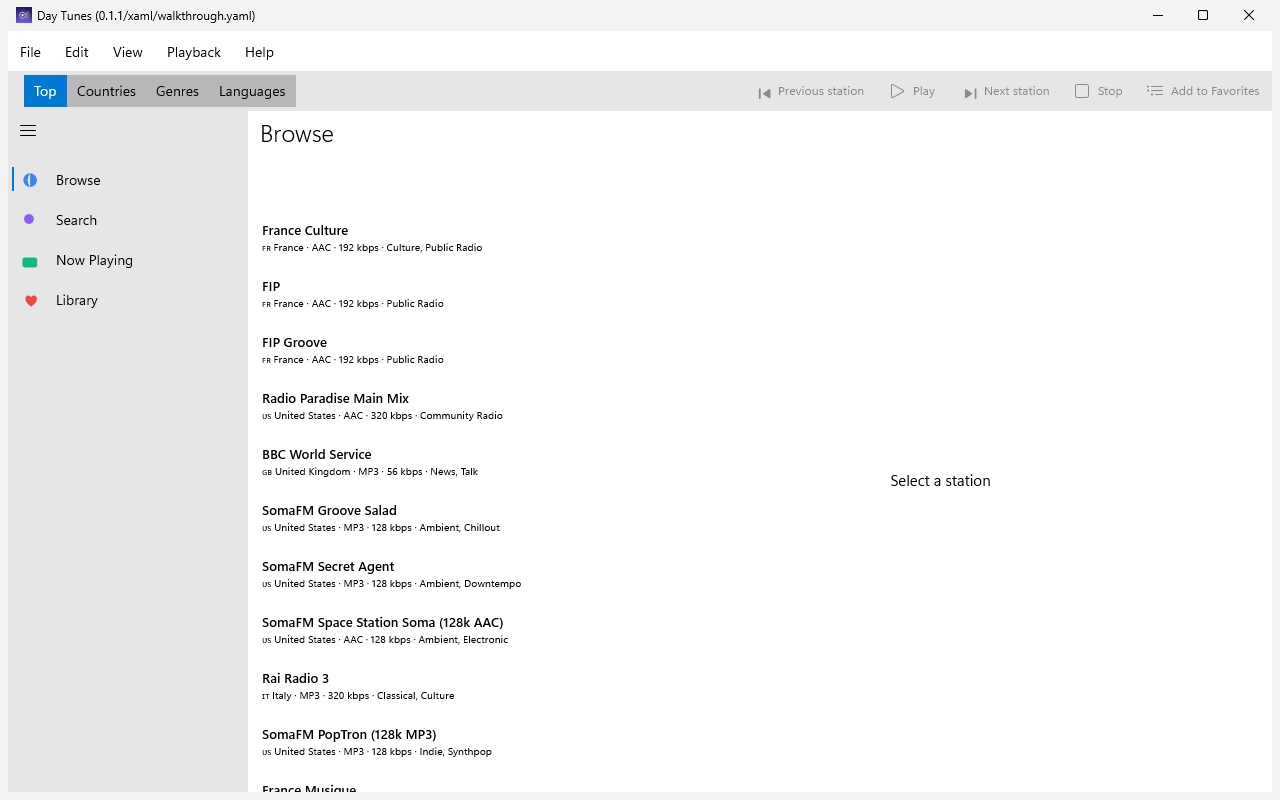Open the Library page label
Screen dimensions: 1280x800
(x=77, y=300)
